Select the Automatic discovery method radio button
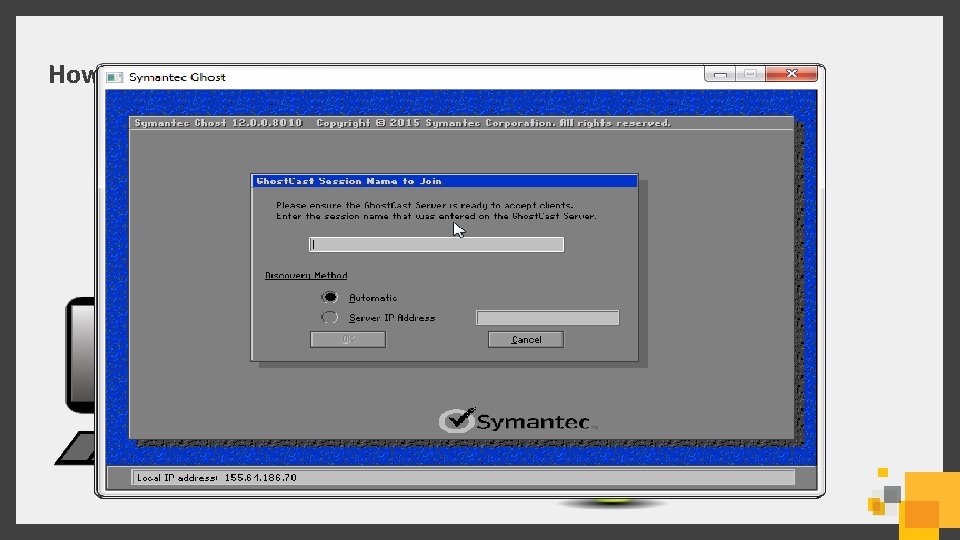 pos(329,297)
